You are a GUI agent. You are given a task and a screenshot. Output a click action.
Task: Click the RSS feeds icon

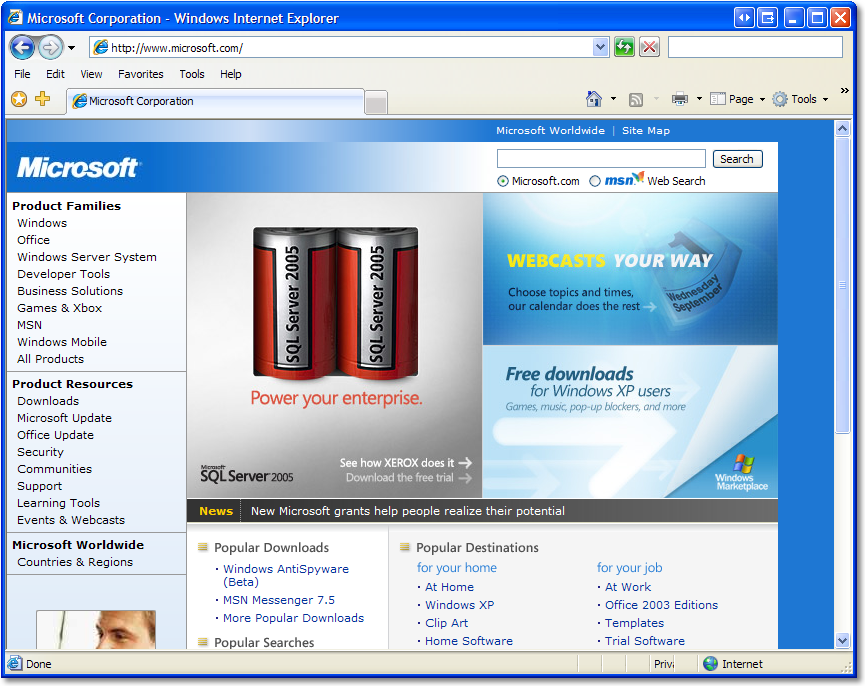[636, 99]
